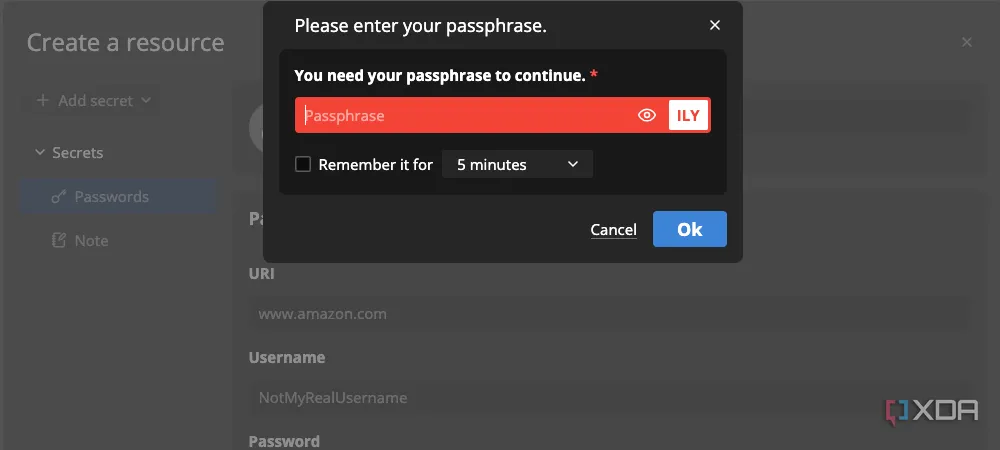Click the URI field showing www.amazon.com

[x=610, y=314]
